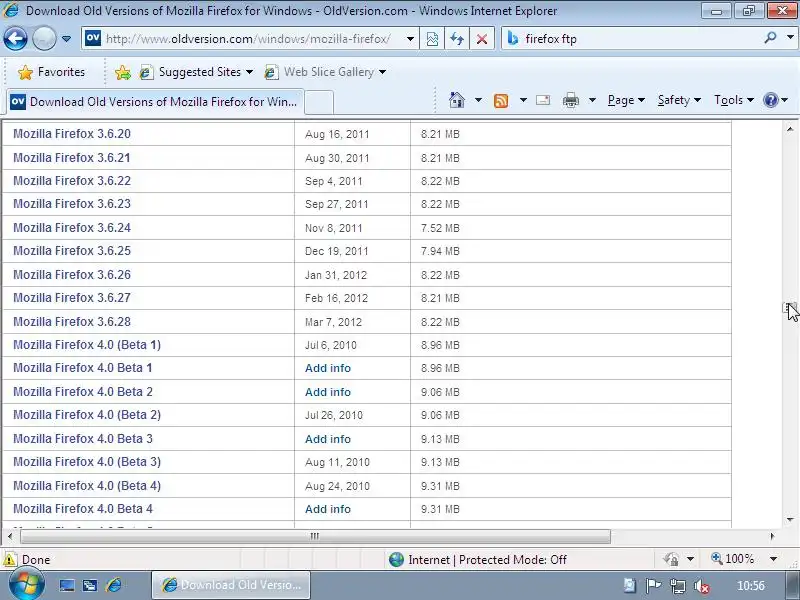Open the Windows Start orb
800x600 pixels.
[x=26, y=584]
